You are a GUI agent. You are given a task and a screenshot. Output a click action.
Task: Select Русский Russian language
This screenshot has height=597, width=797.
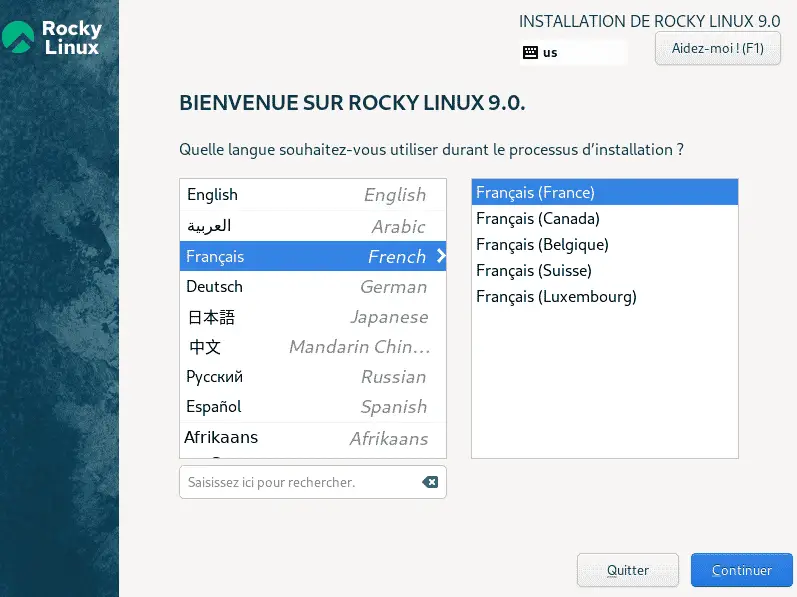pos(313,377)
